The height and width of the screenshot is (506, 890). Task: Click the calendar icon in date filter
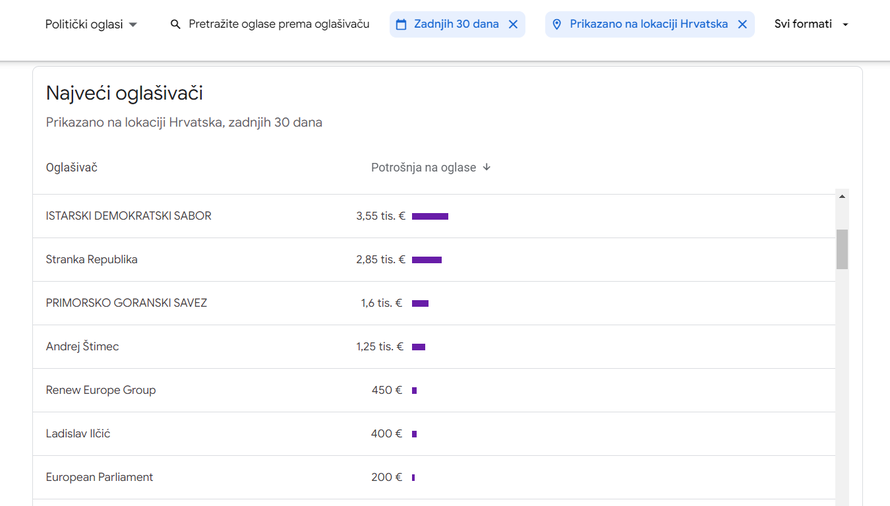pos(401,24)
